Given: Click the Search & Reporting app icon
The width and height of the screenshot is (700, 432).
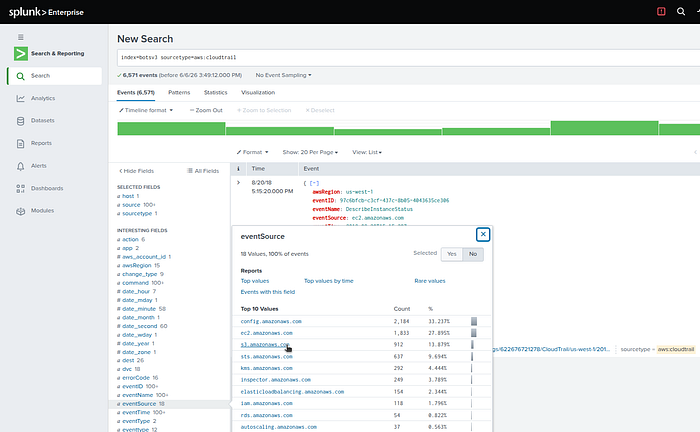Looking at the screenshot, I should tap(21, 54).
